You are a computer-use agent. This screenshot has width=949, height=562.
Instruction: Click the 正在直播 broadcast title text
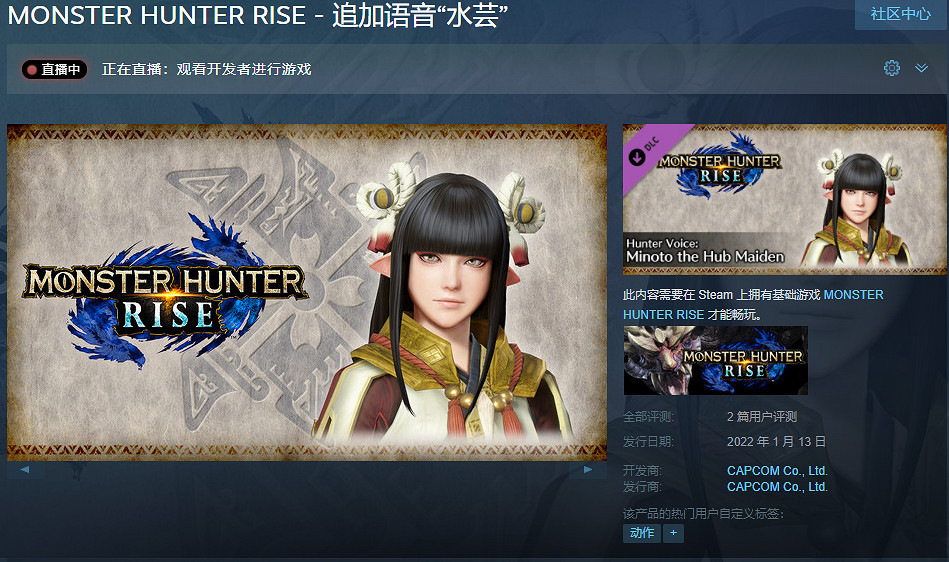[x=206, y=70]
